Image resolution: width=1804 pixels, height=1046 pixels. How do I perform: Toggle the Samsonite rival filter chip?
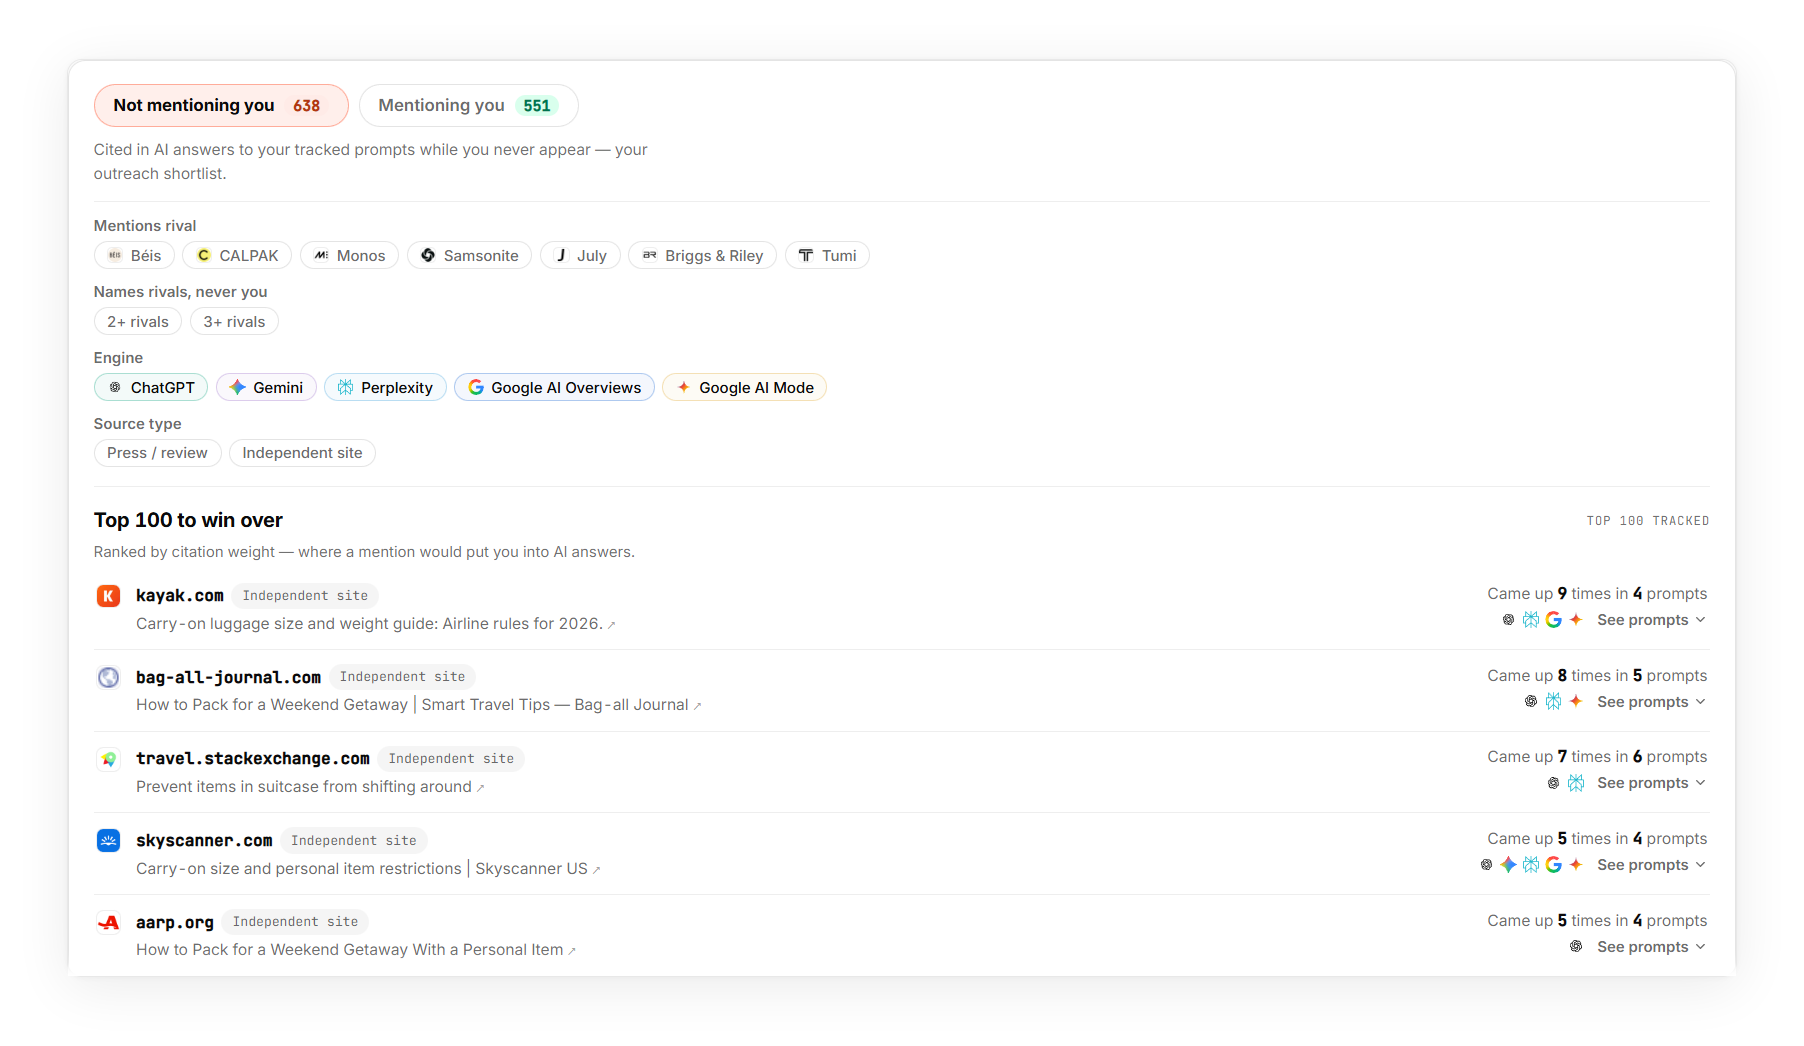point(469,255)
